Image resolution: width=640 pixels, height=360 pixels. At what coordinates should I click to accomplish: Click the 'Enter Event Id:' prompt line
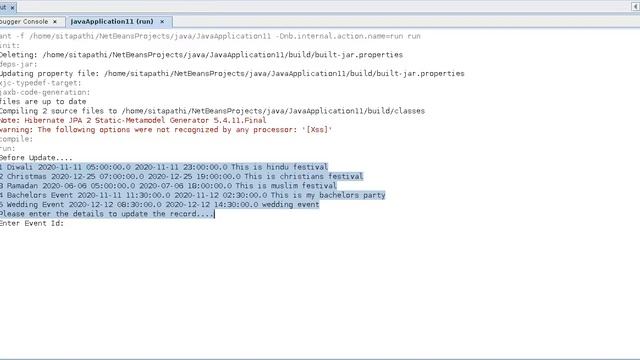[32, 223]
